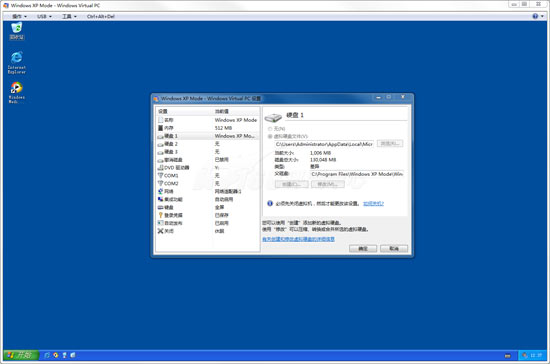550x364 pixels.
Task: Select the DVD drive setting row
Action: pyautogui.click(x=208, y=168)
